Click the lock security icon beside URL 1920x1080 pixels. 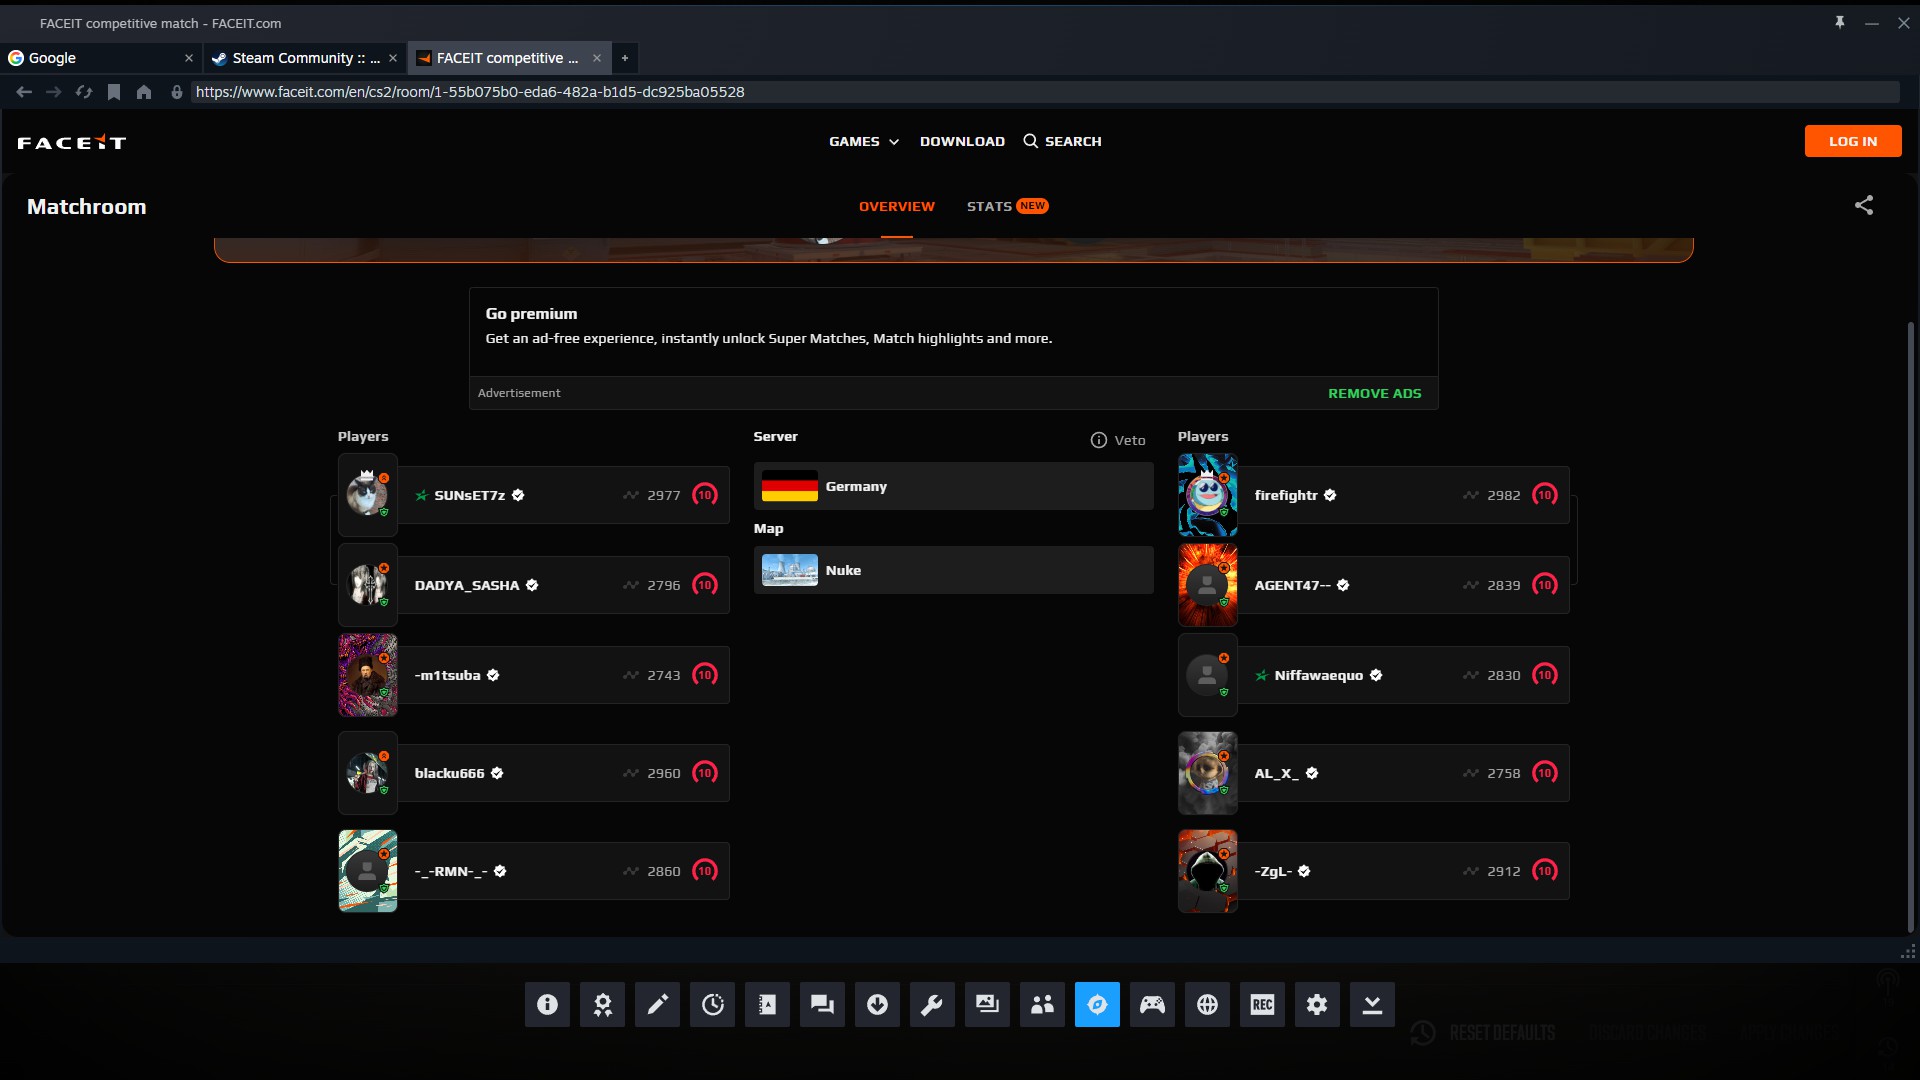tap(177, 92)
